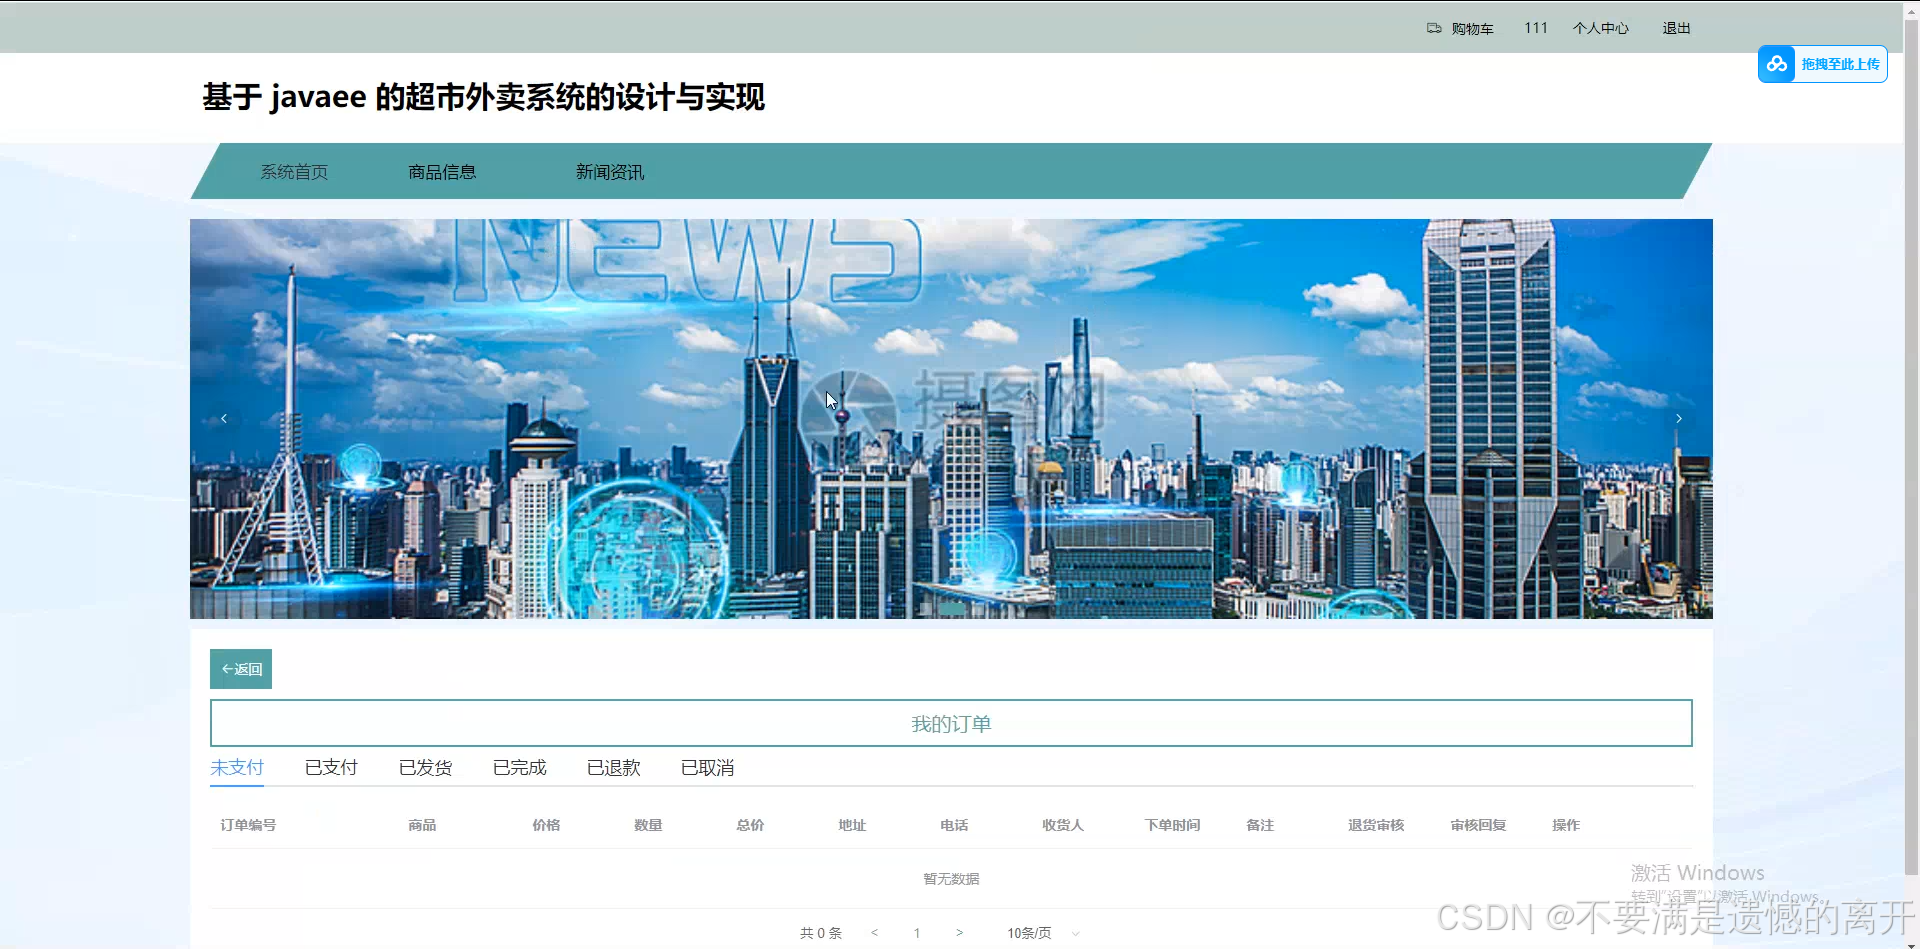Click the 电话 column header
This screenshot has height=949, width=1920.
click(954, 825)
